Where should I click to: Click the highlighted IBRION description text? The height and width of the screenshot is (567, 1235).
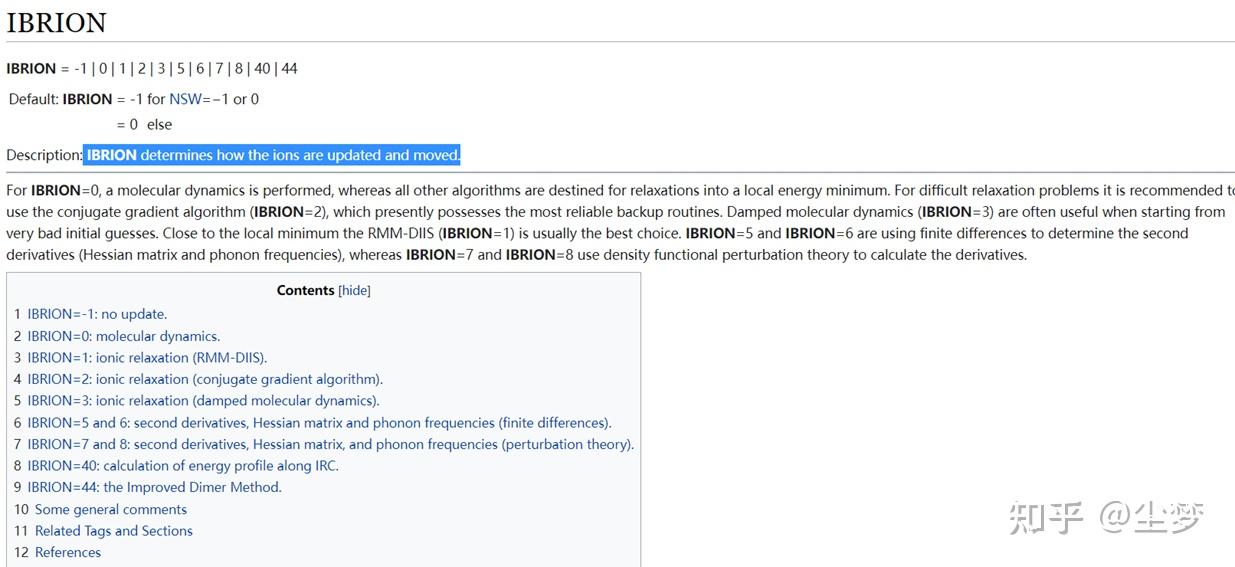tap(272, 155)
